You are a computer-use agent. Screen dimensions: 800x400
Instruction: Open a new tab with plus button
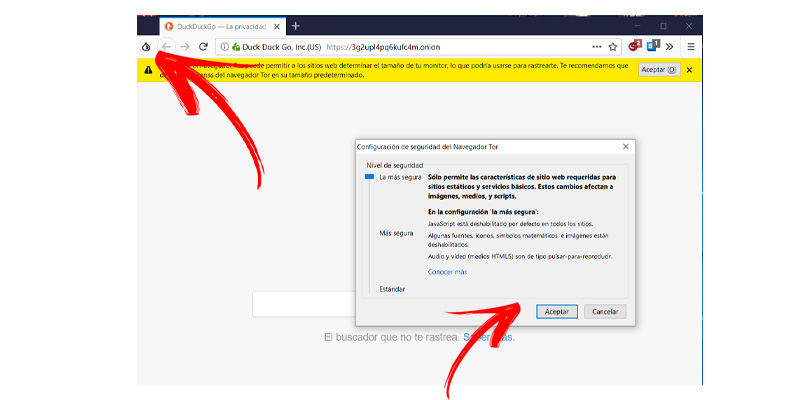coord(295,26)
